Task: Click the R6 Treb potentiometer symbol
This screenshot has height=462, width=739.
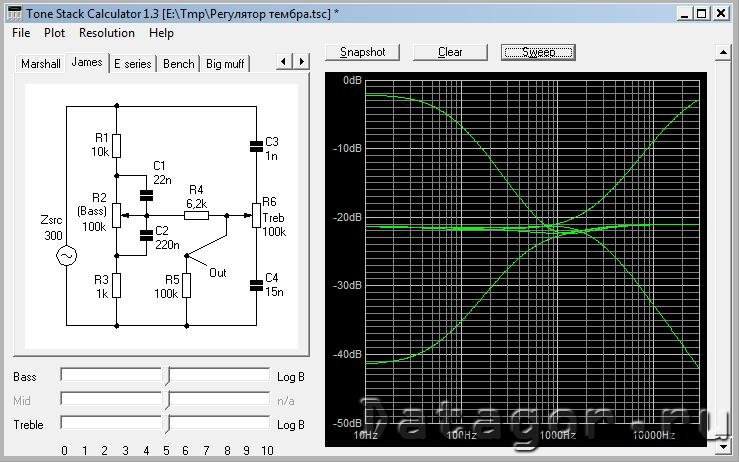Action: (x=256, y=215)
